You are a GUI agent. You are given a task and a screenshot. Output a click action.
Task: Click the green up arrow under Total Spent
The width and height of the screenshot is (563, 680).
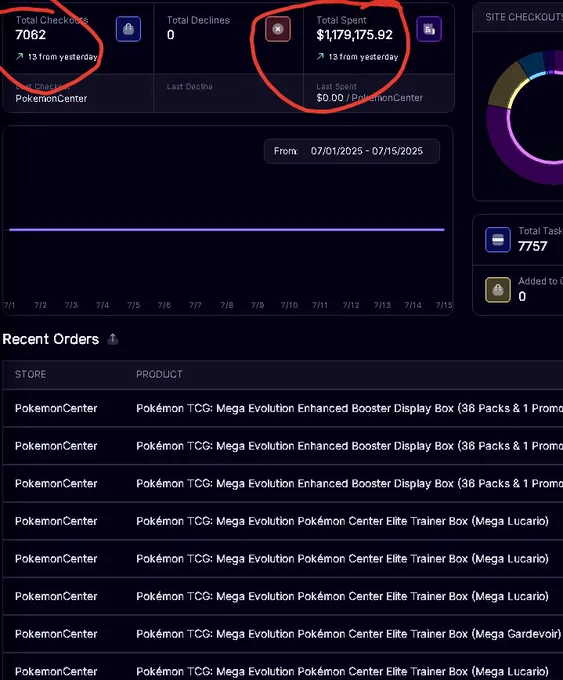(x=320, y=56)
